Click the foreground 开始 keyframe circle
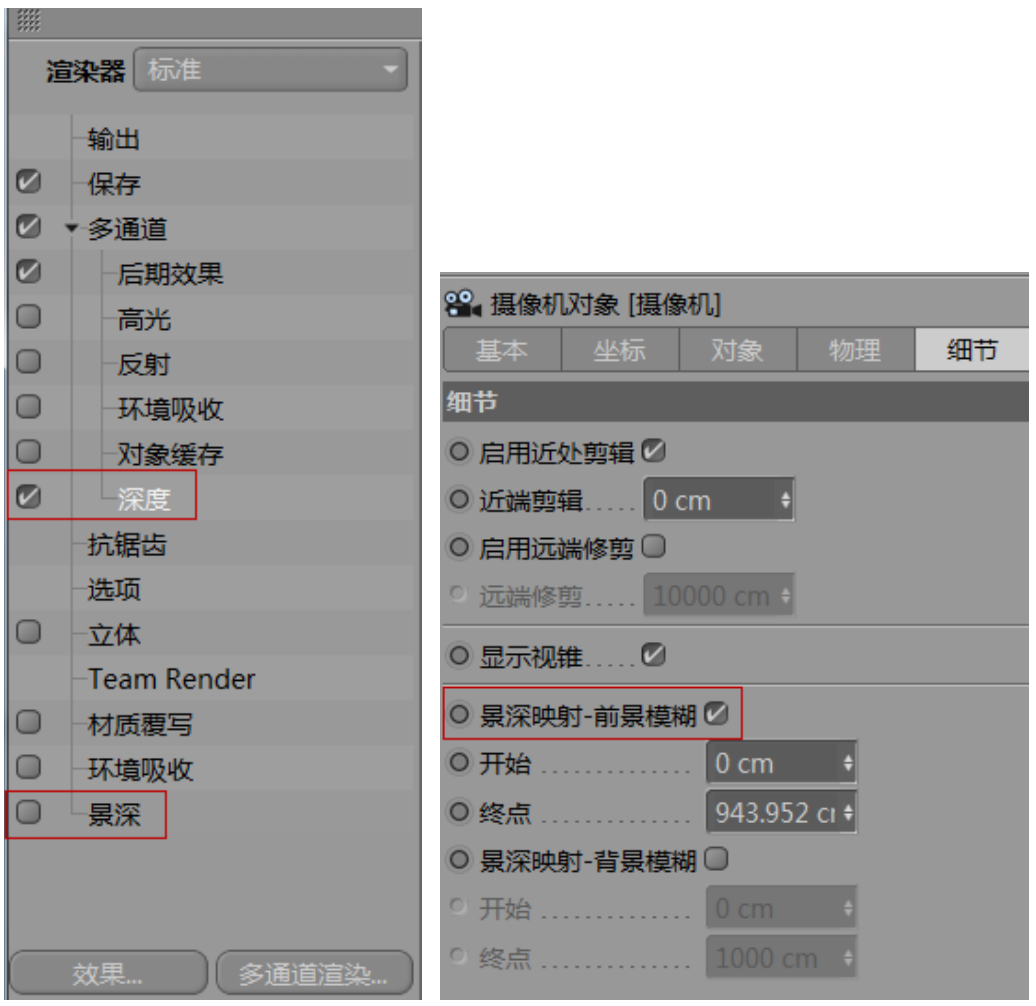This screenshot has height=1006, width=1036. tap(459, 762)
